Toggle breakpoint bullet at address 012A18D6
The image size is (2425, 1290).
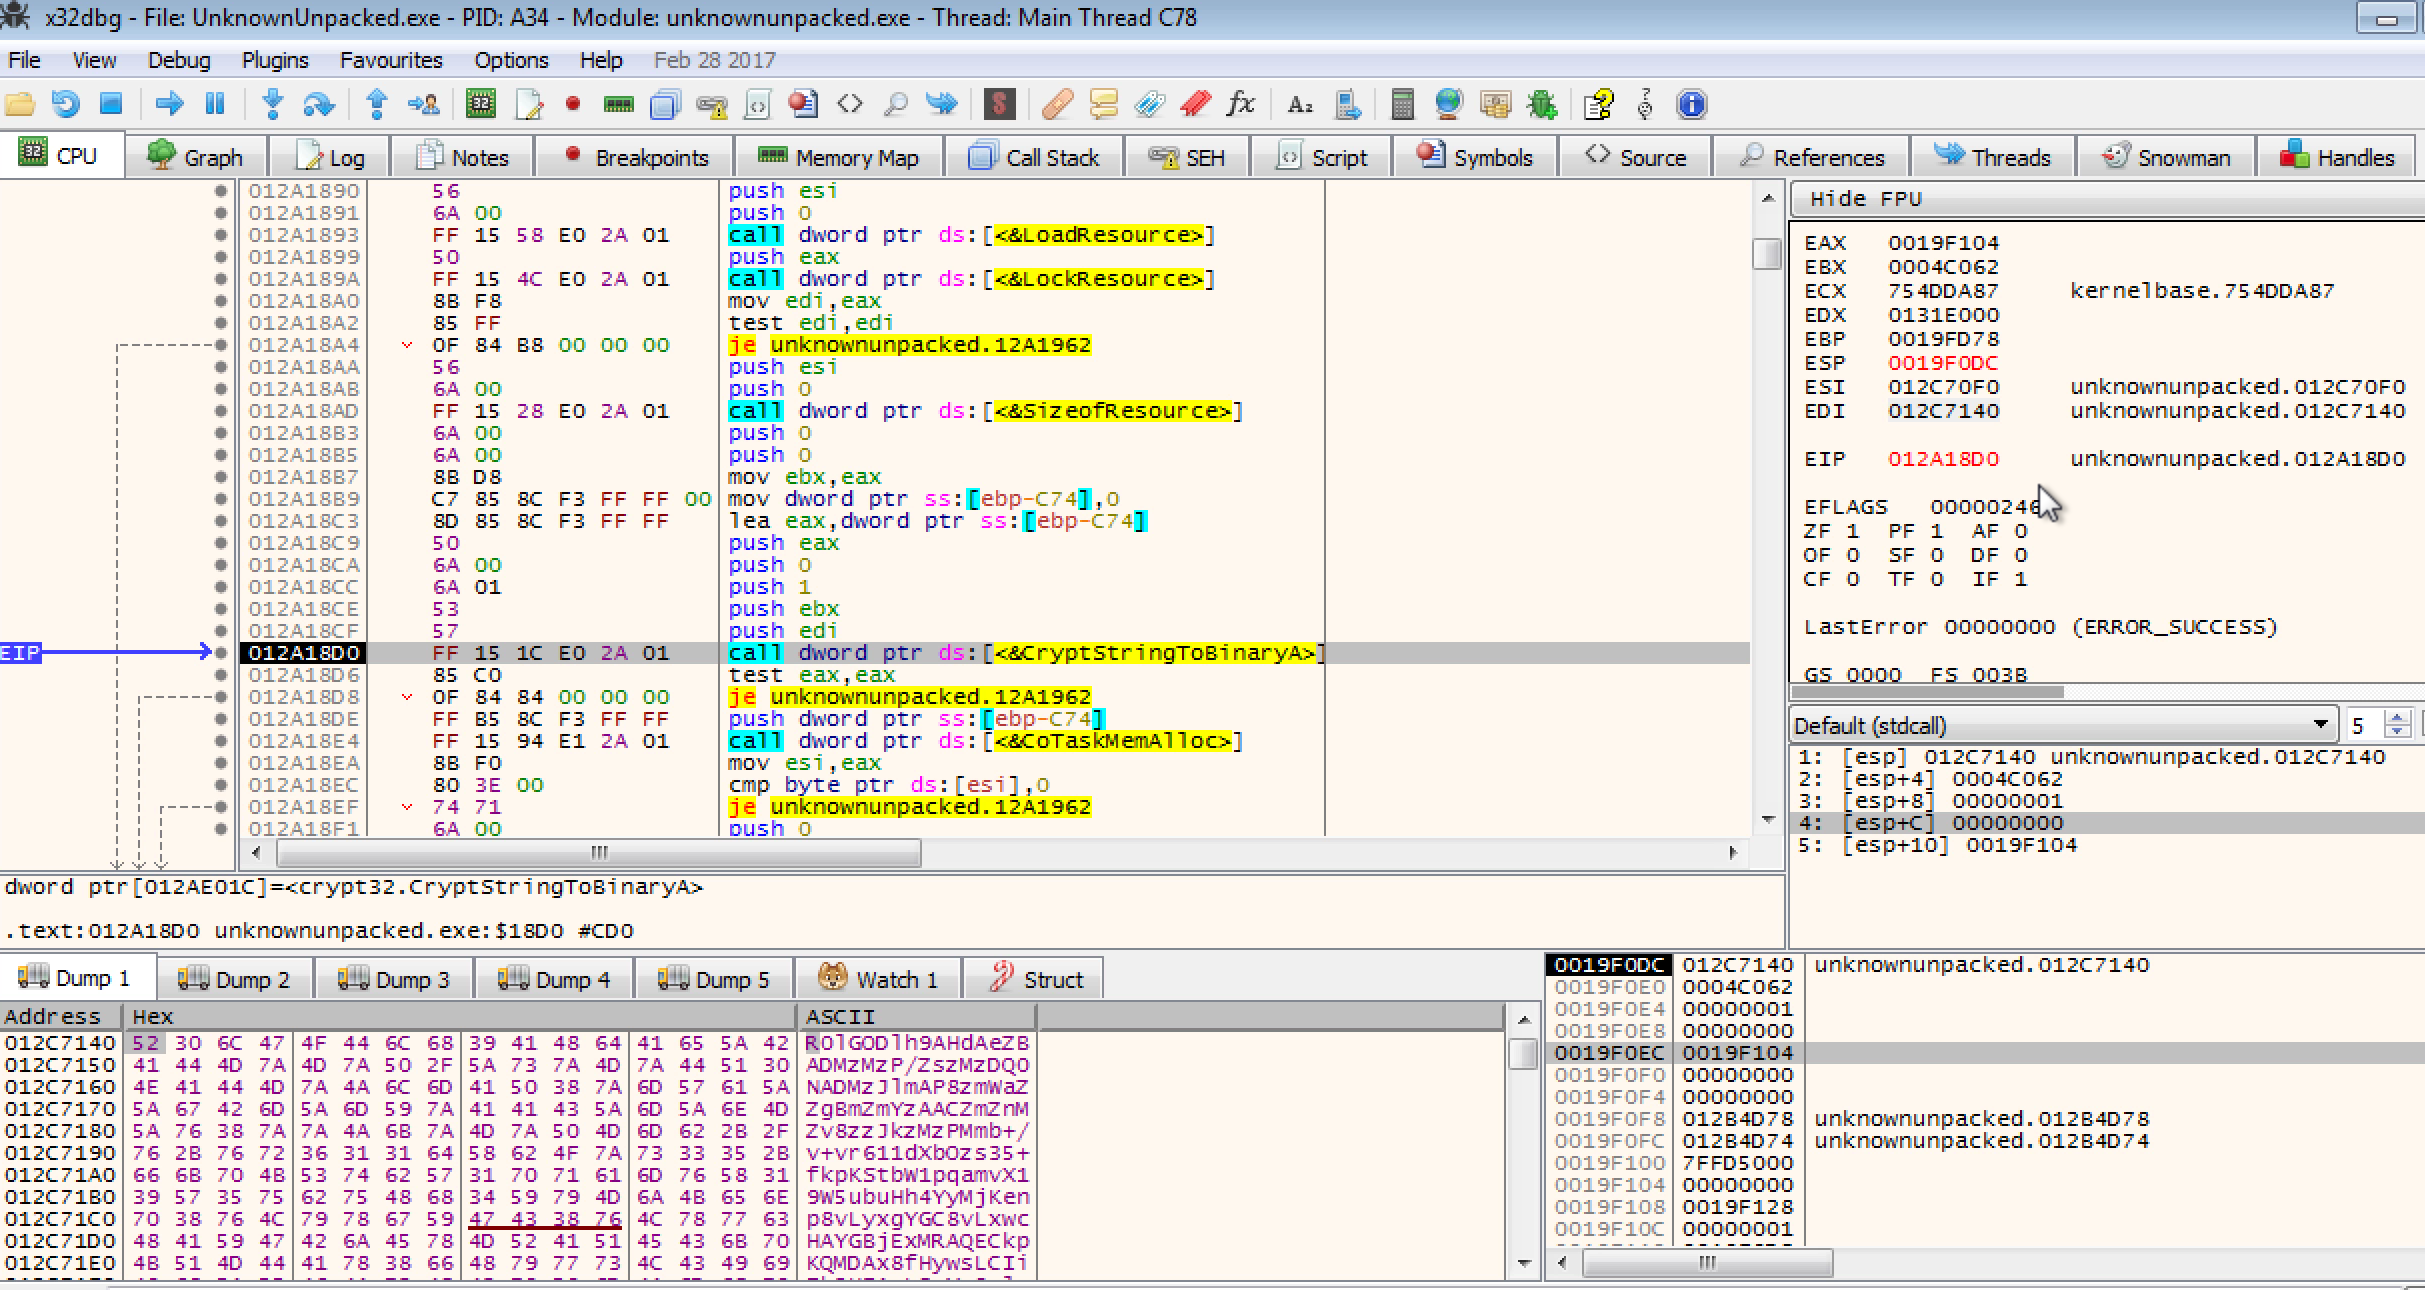[x=221, y=675]
